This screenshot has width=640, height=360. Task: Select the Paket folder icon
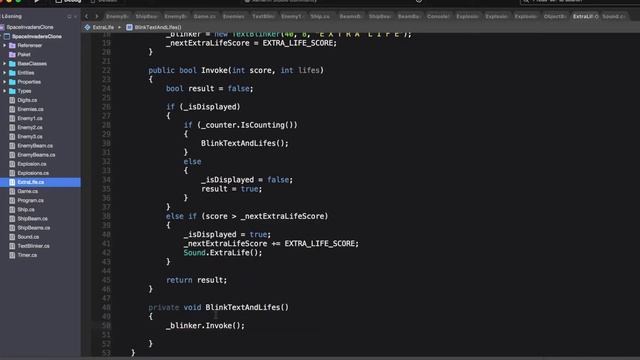click(12, 54)
